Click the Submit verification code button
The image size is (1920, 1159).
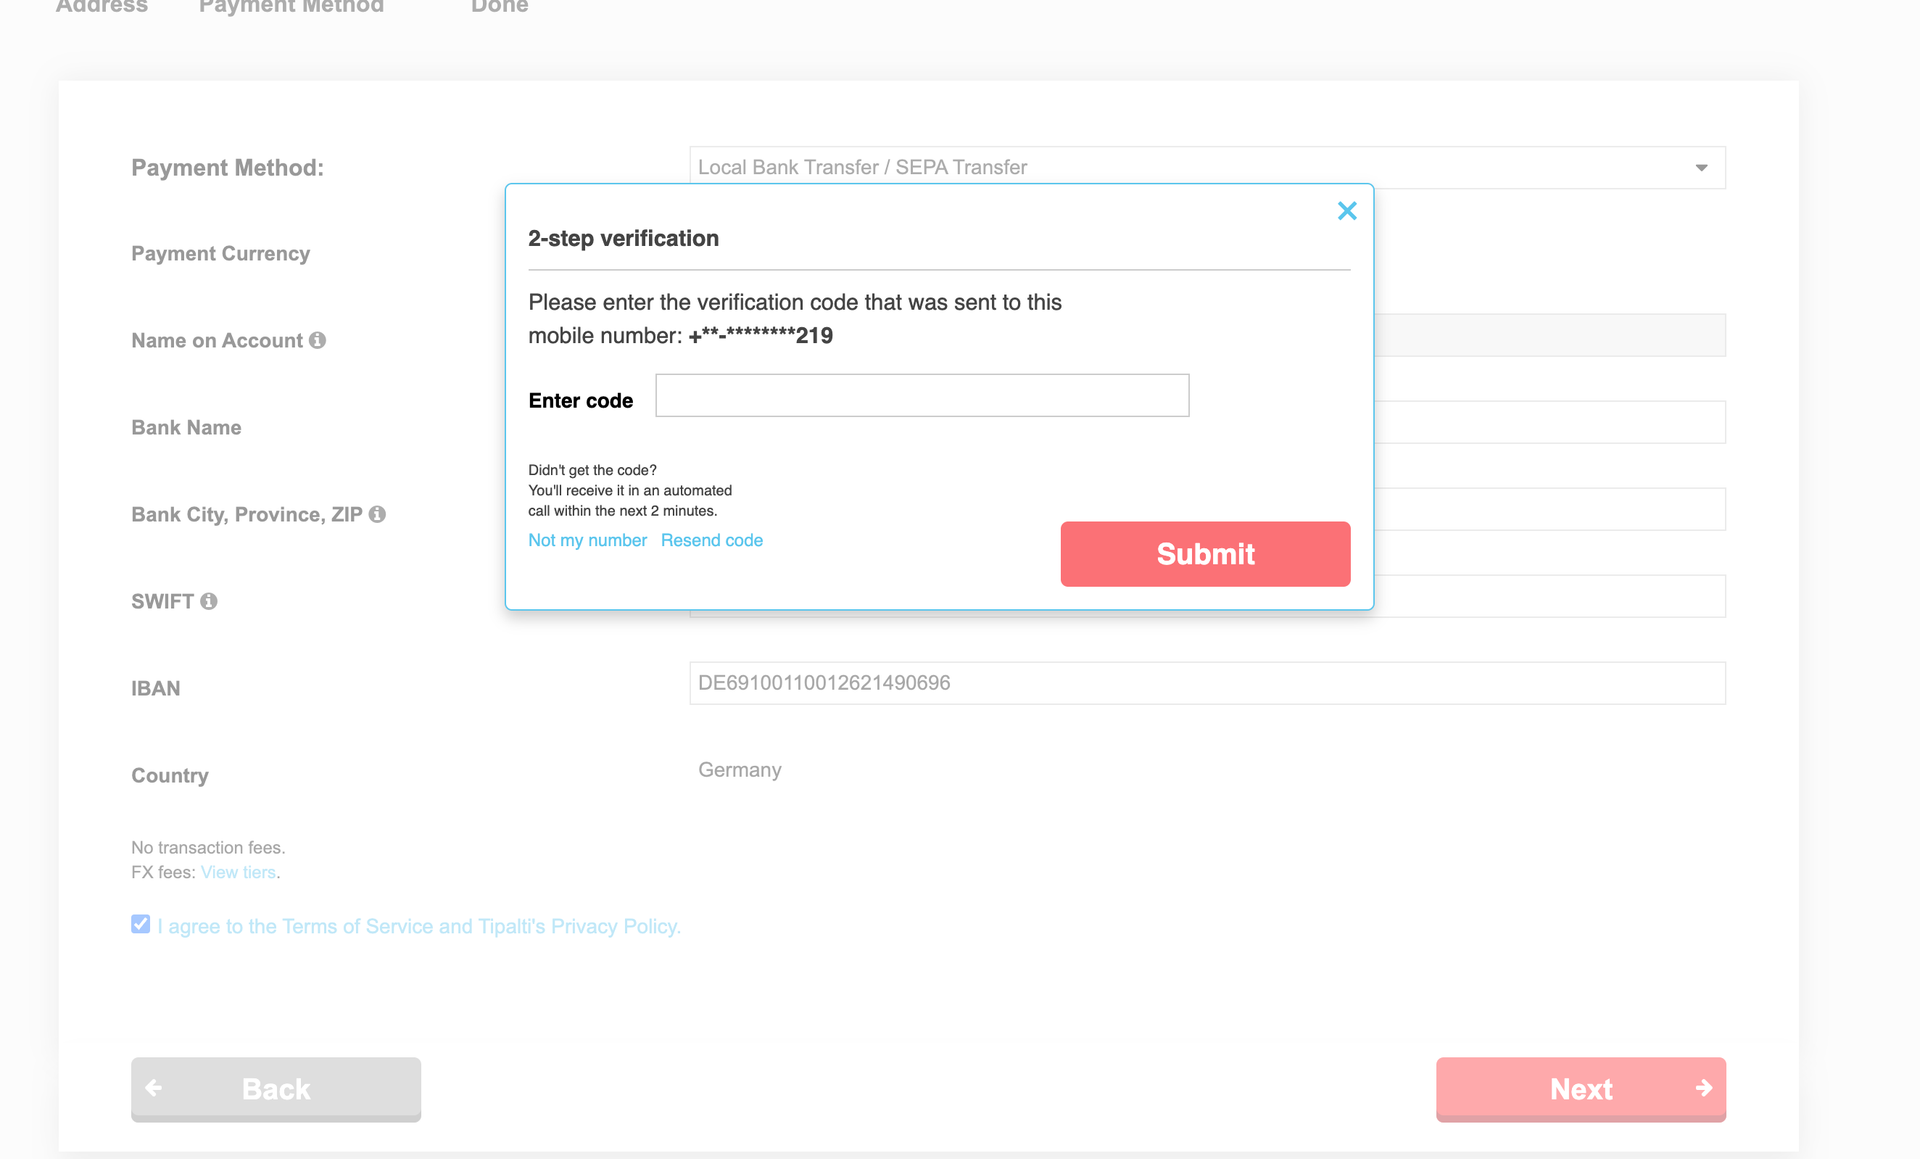[1205, 554]
